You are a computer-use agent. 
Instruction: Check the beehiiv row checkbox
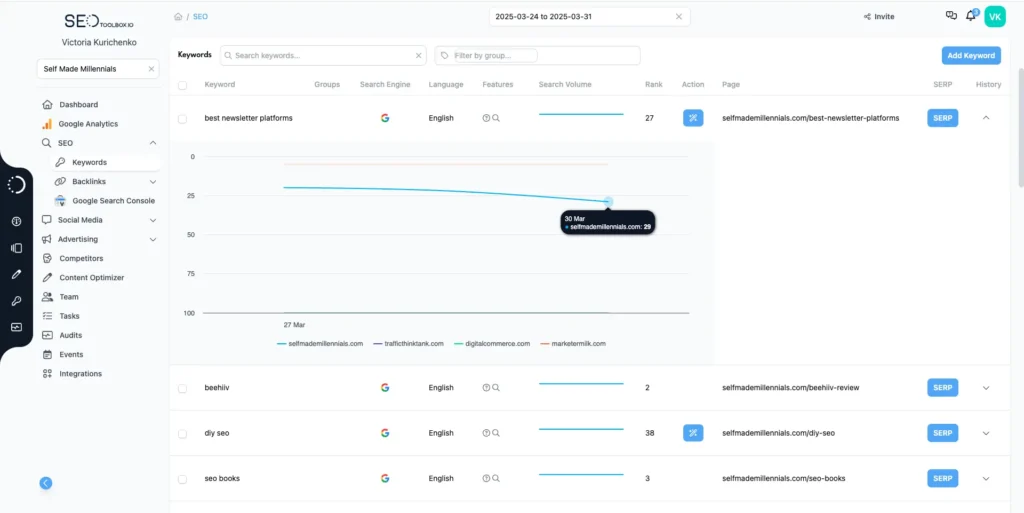point(182,388)
